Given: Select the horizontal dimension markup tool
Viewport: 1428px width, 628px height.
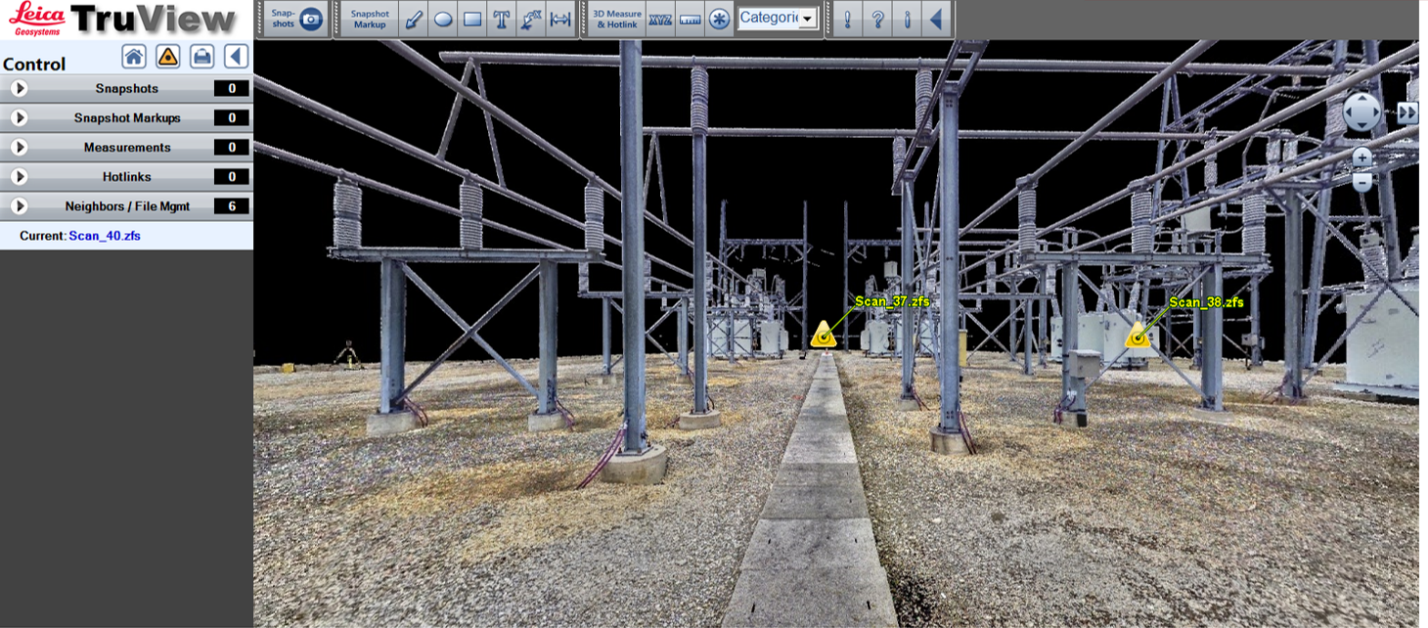Looking at the screenshot, I should [x=560, y=19].
